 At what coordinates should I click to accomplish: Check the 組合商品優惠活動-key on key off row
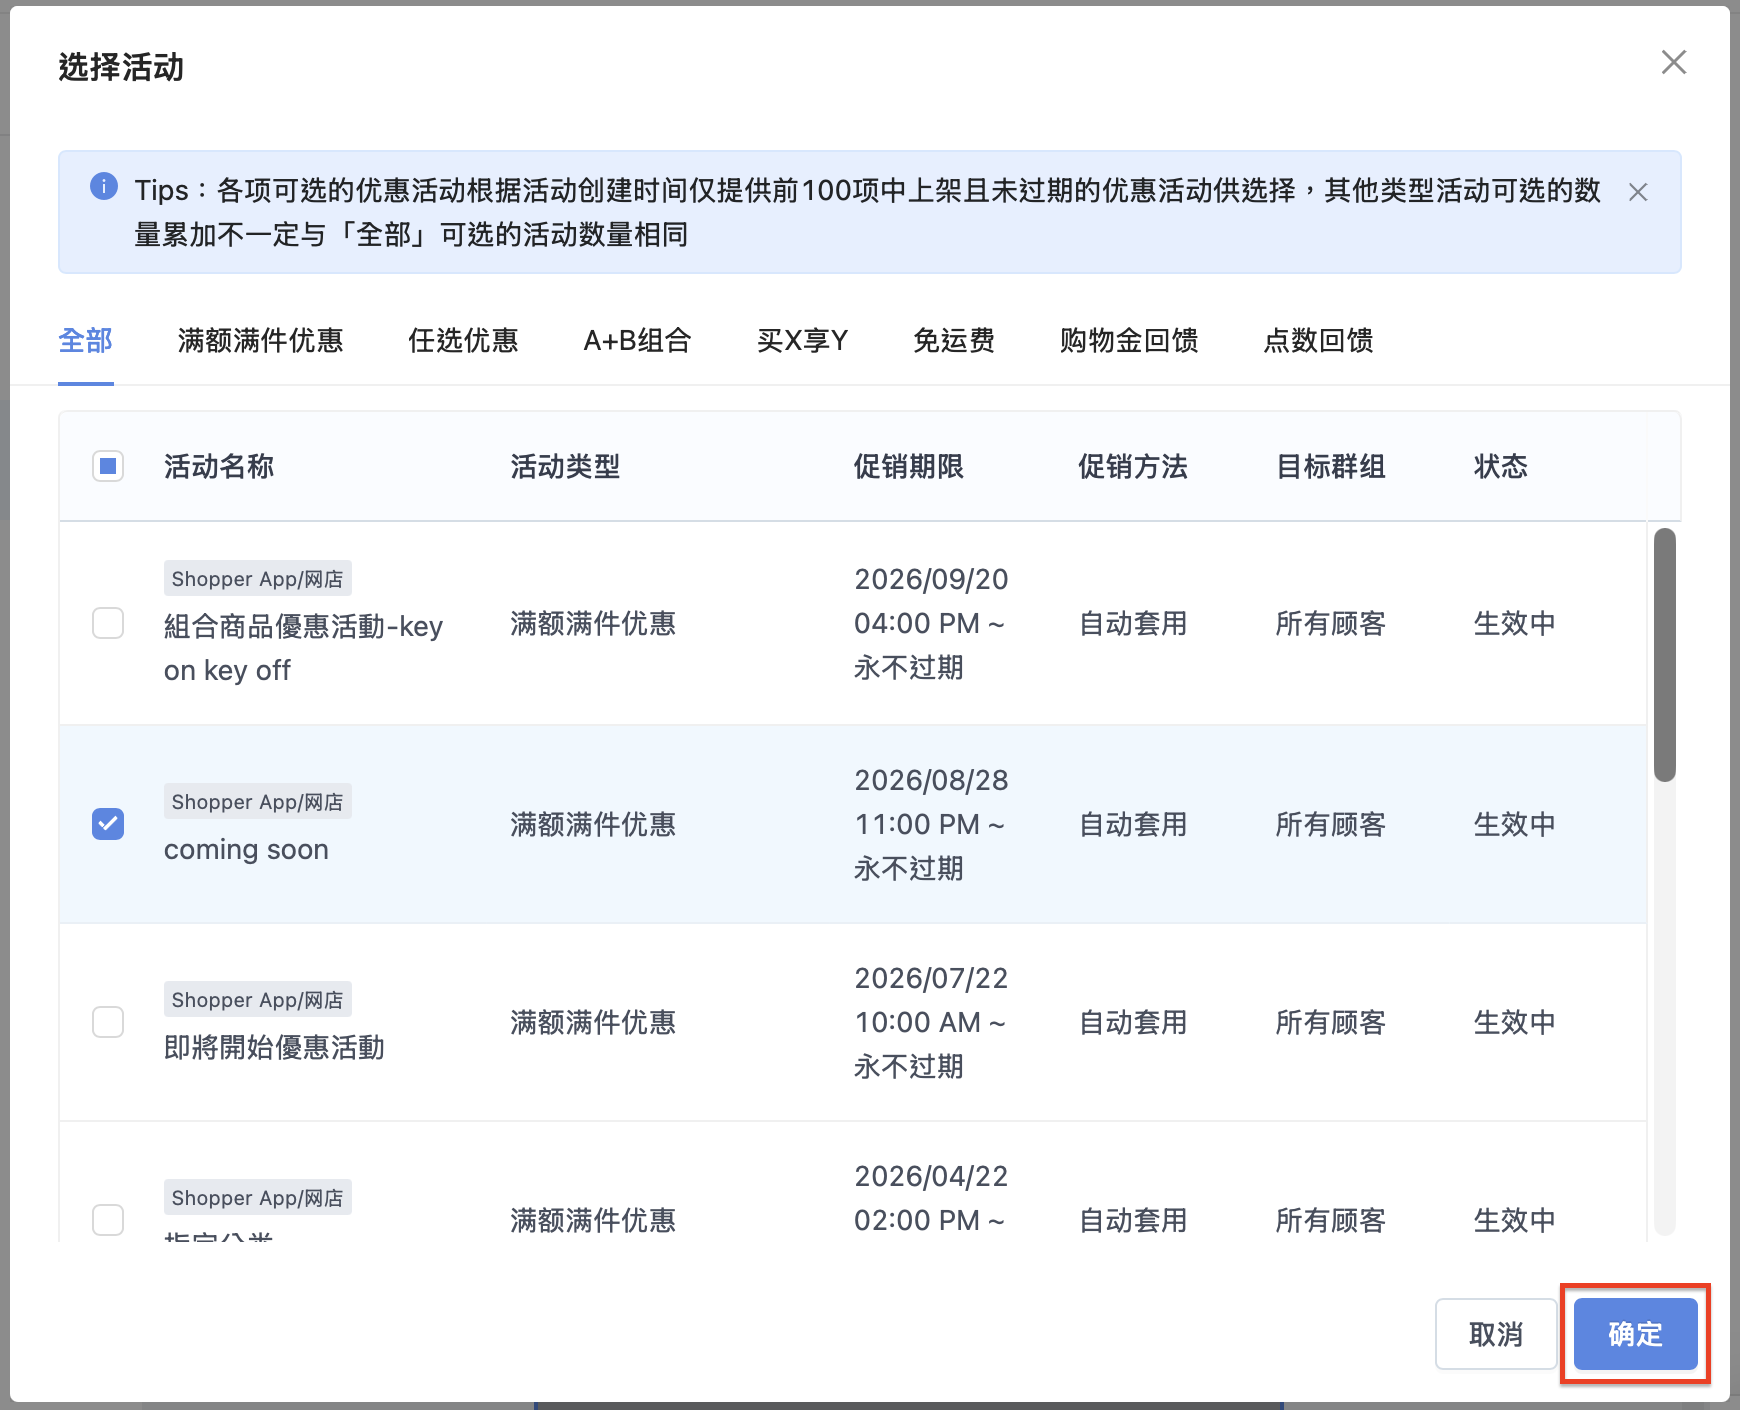108,623
